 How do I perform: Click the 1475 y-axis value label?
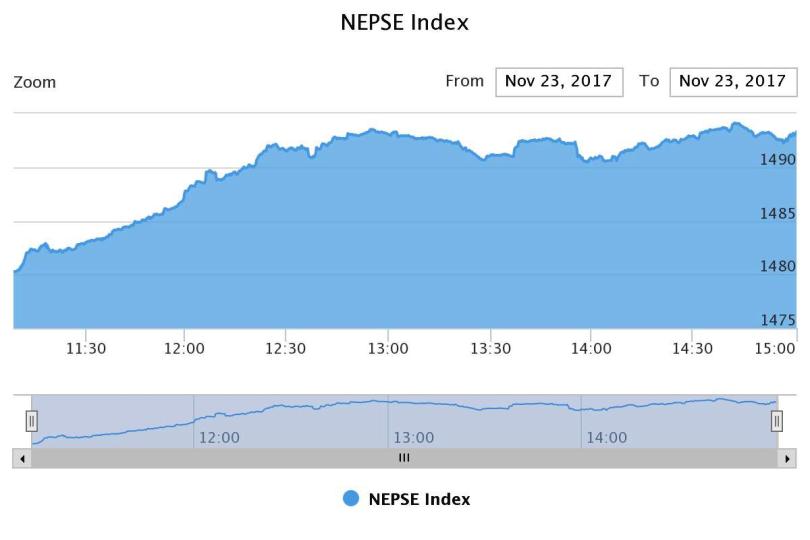tap(777, 321)
